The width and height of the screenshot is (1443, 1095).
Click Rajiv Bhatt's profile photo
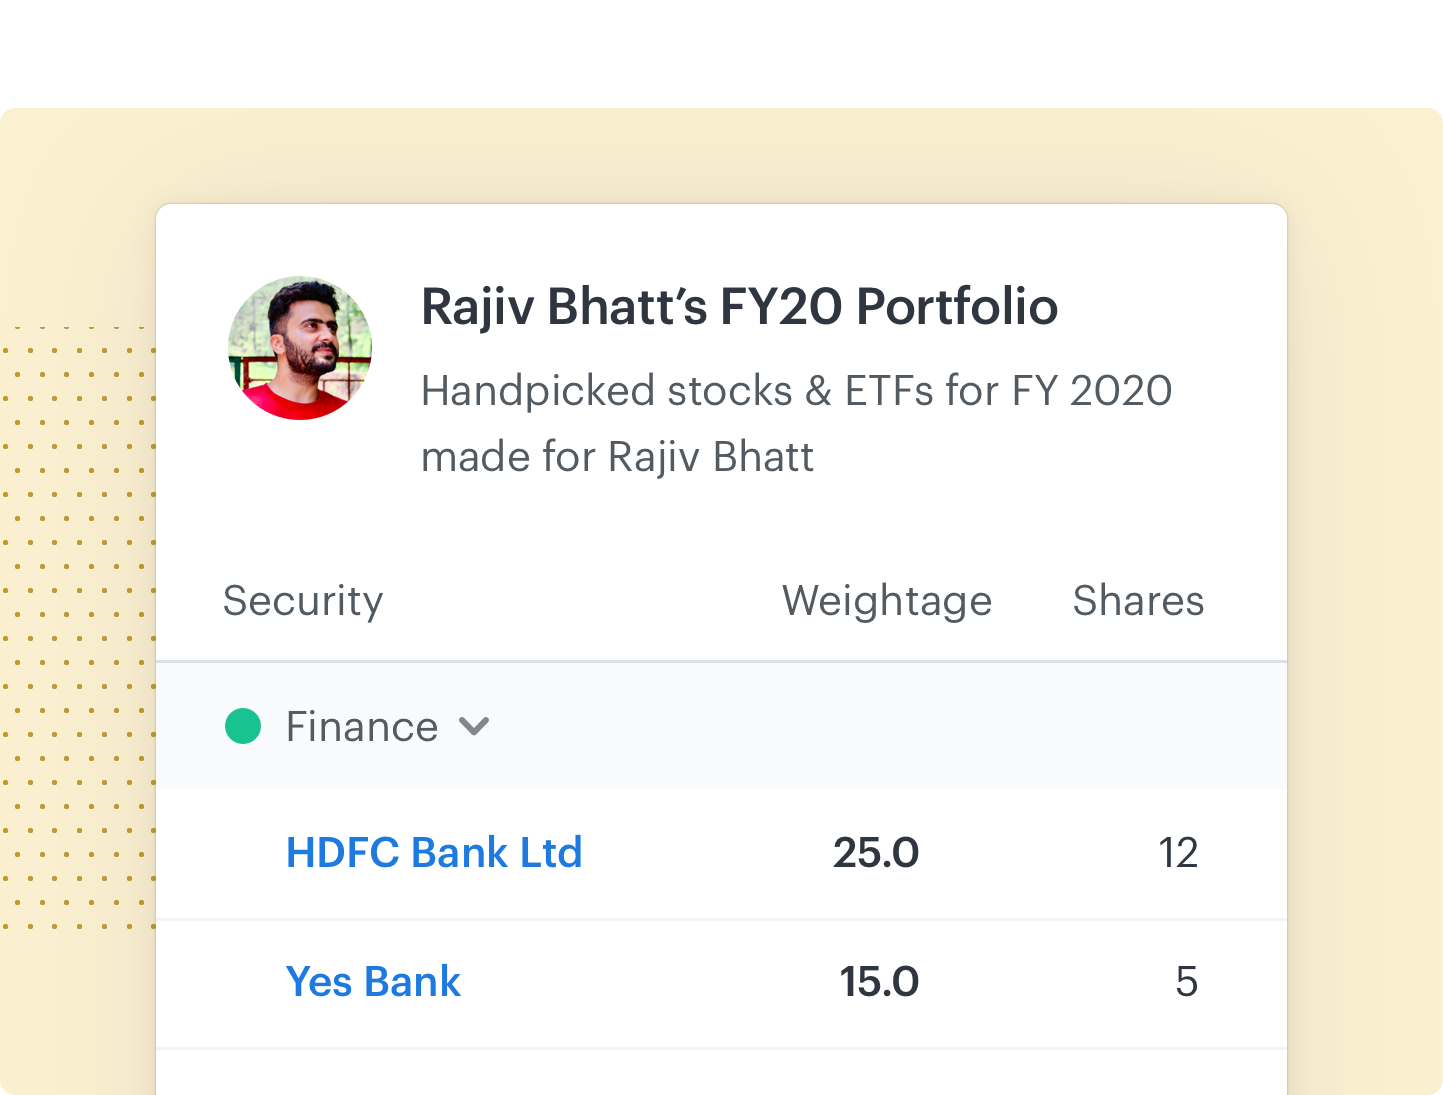(x=300, y=348)
